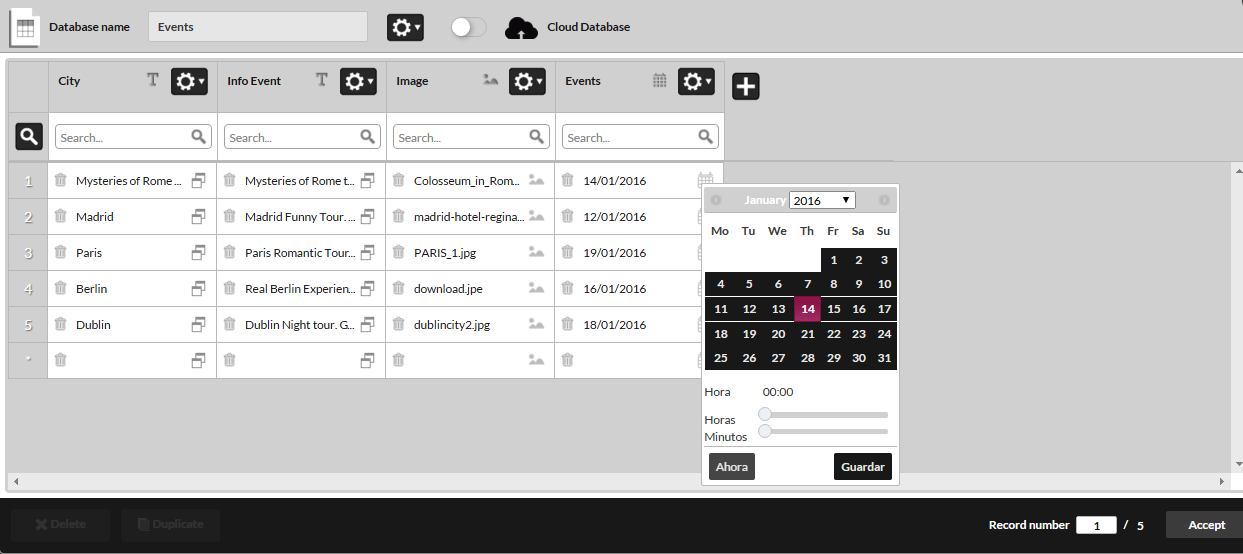This screenshot has height=554, width=1243.
Task: Open calendar icon for 14/01/2016 row
Action: coord(706,180)
